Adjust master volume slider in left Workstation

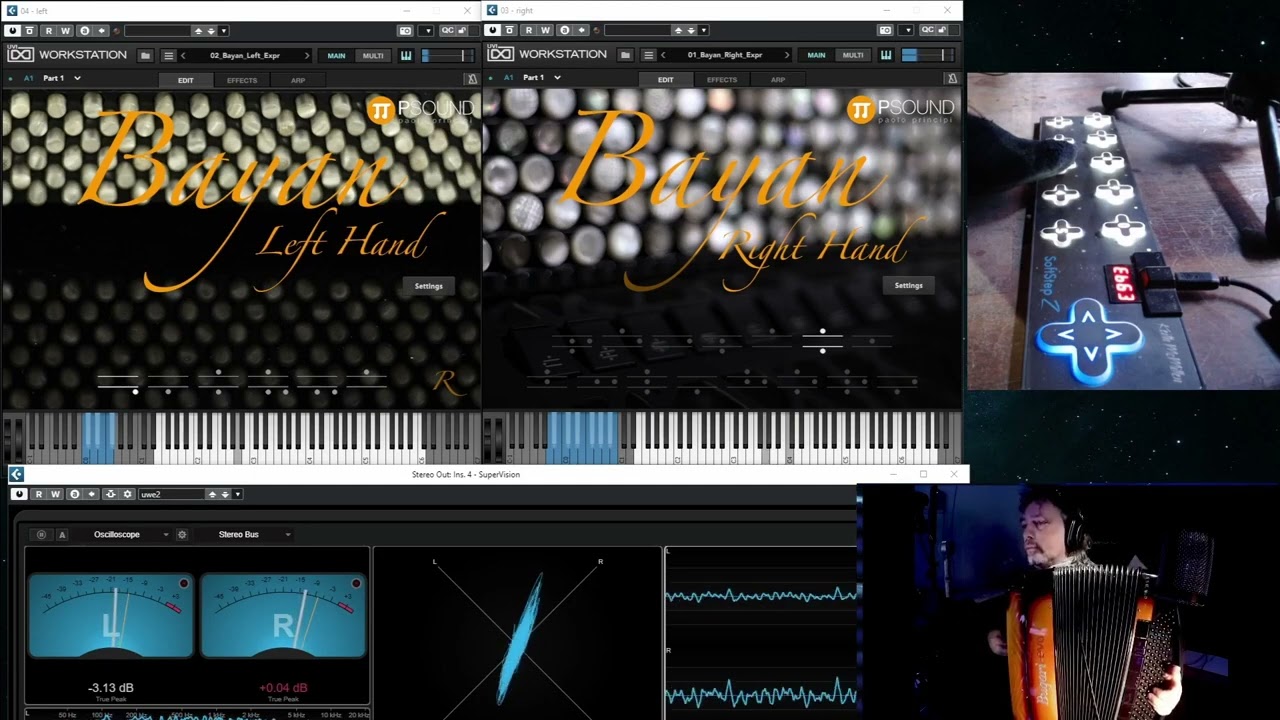[x=447, y=56]
